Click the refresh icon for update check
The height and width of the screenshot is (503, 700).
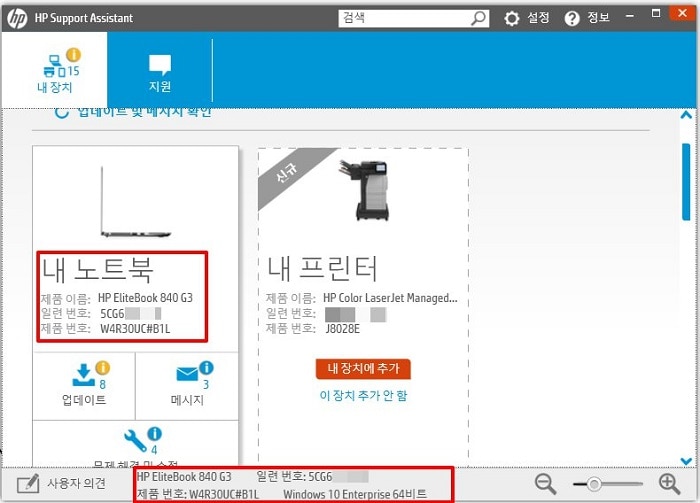(x=61, y=112)
